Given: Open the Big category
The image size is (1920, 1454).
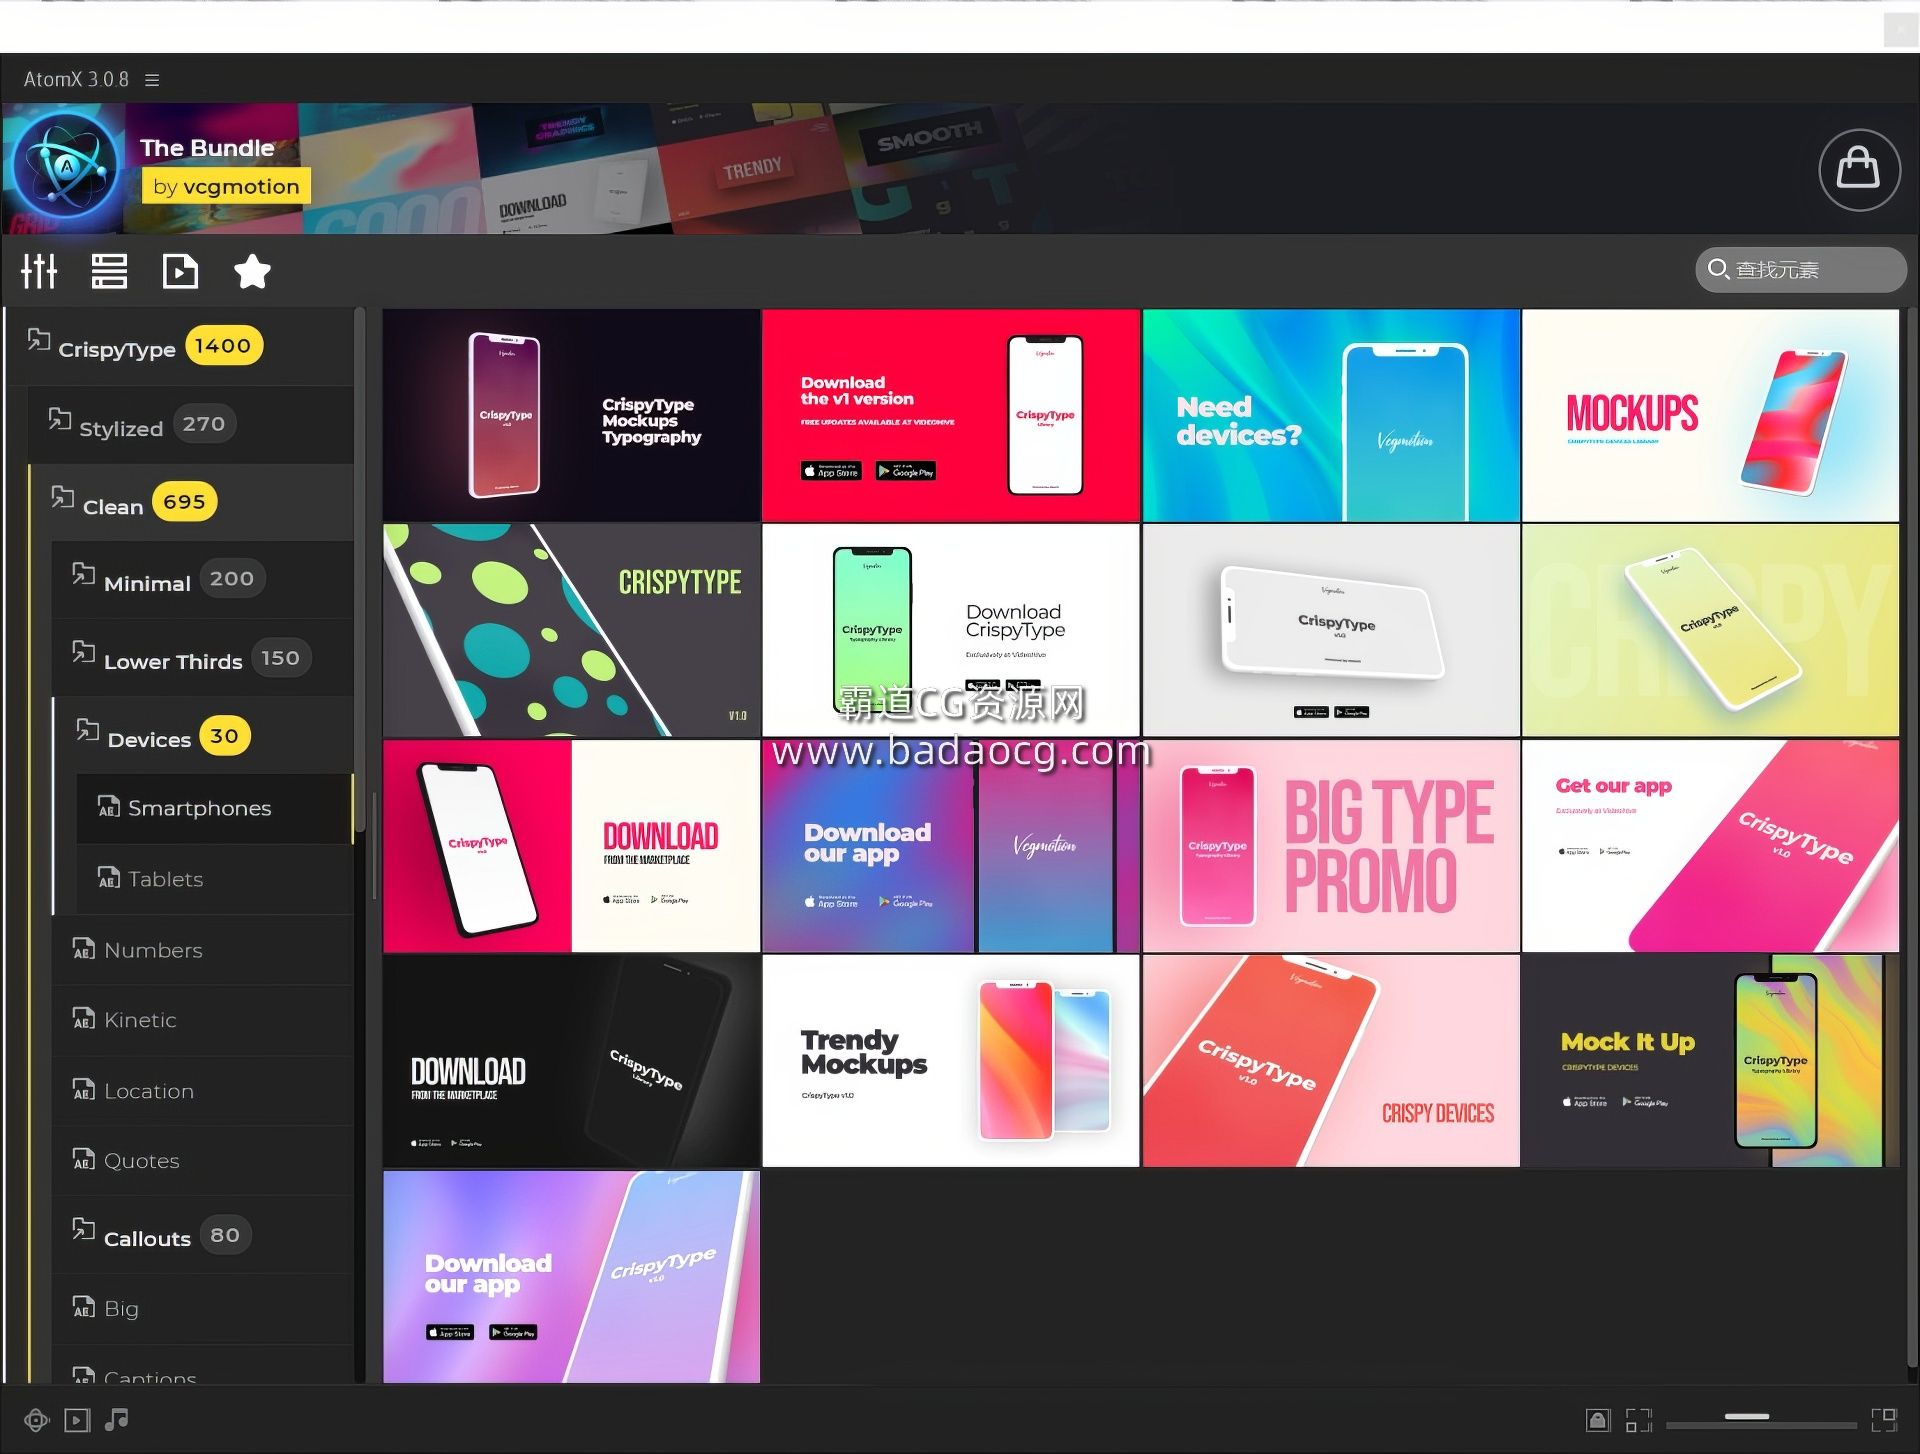Looking at the screenshot, I should (203, 1309).
